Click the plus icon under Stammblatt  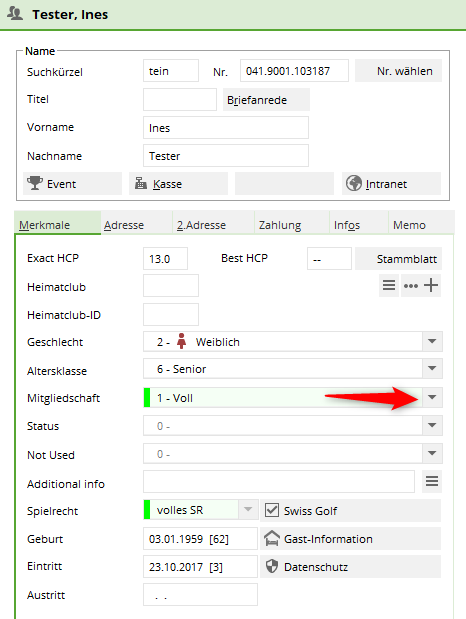(431, 285)
